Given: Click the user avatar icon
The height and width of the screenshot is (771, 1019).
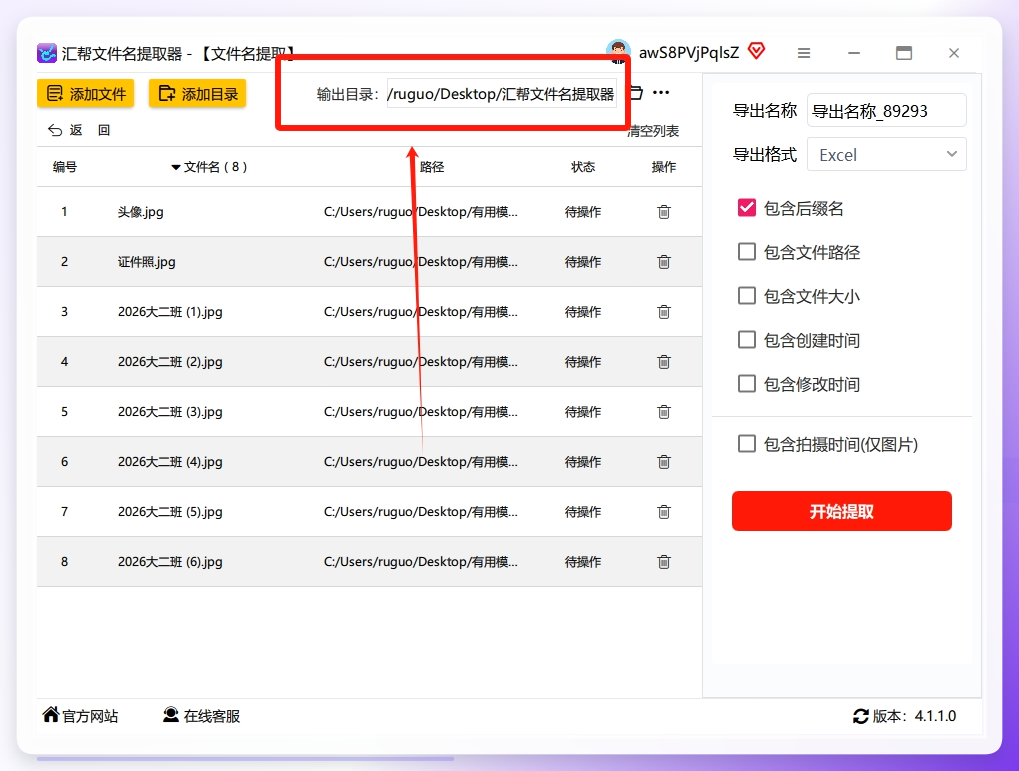Looking at the screenshot, I should (x=618, y=52).
